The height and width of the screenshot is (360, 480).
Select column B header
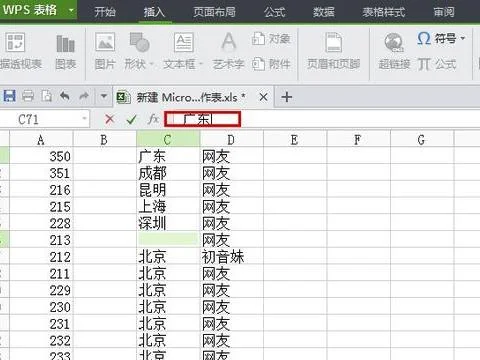(x=104, y=139)
